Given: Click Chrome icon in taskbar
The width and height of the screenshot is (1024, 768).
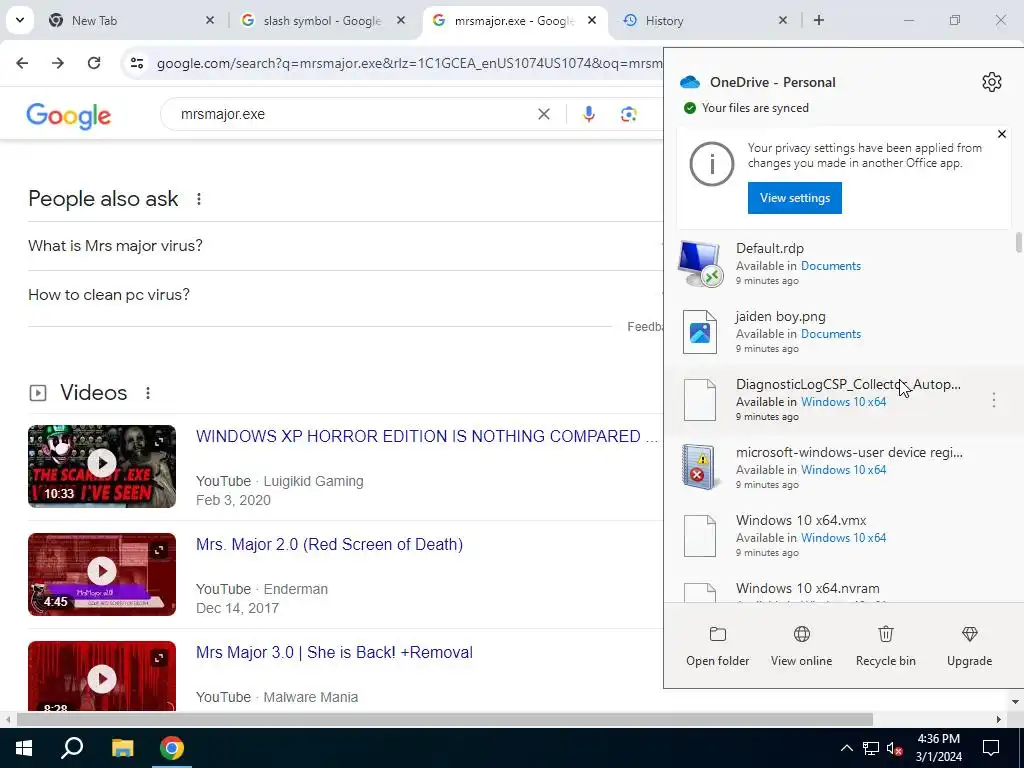Looking at the screenshot, I should pos(172,748).
